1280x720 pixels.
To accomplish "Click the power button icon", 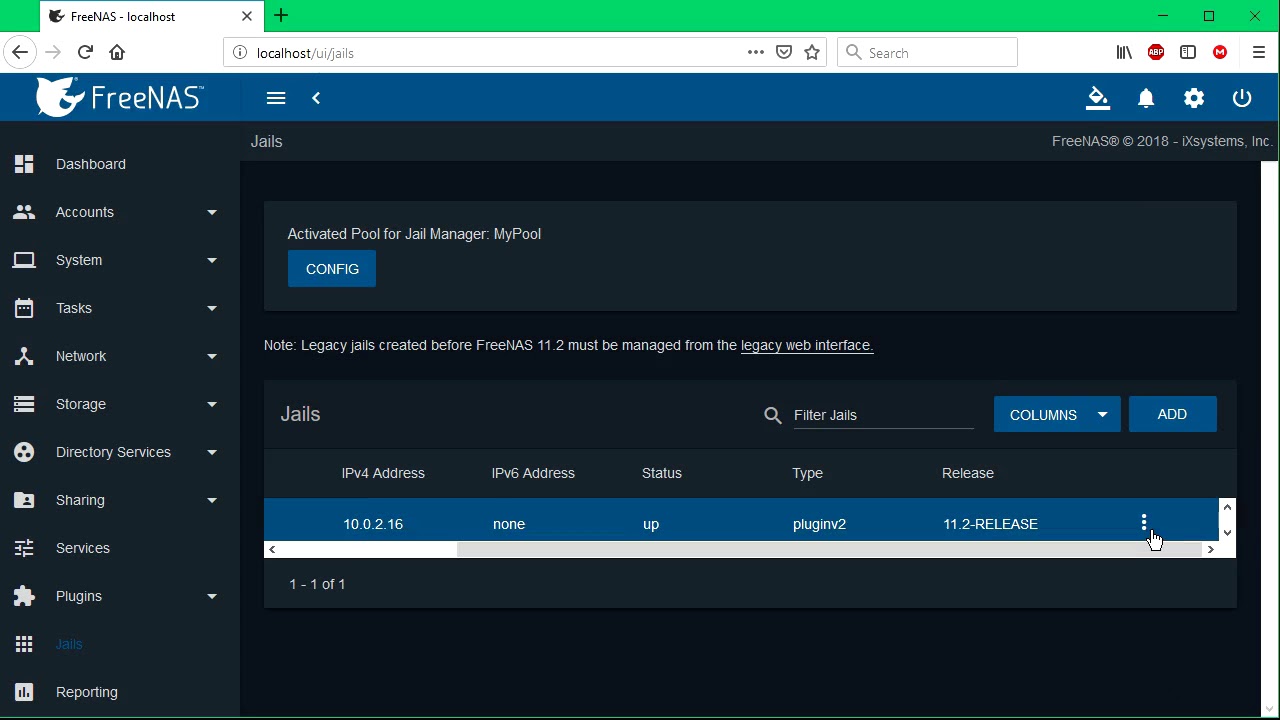I will pos(1242,98).
